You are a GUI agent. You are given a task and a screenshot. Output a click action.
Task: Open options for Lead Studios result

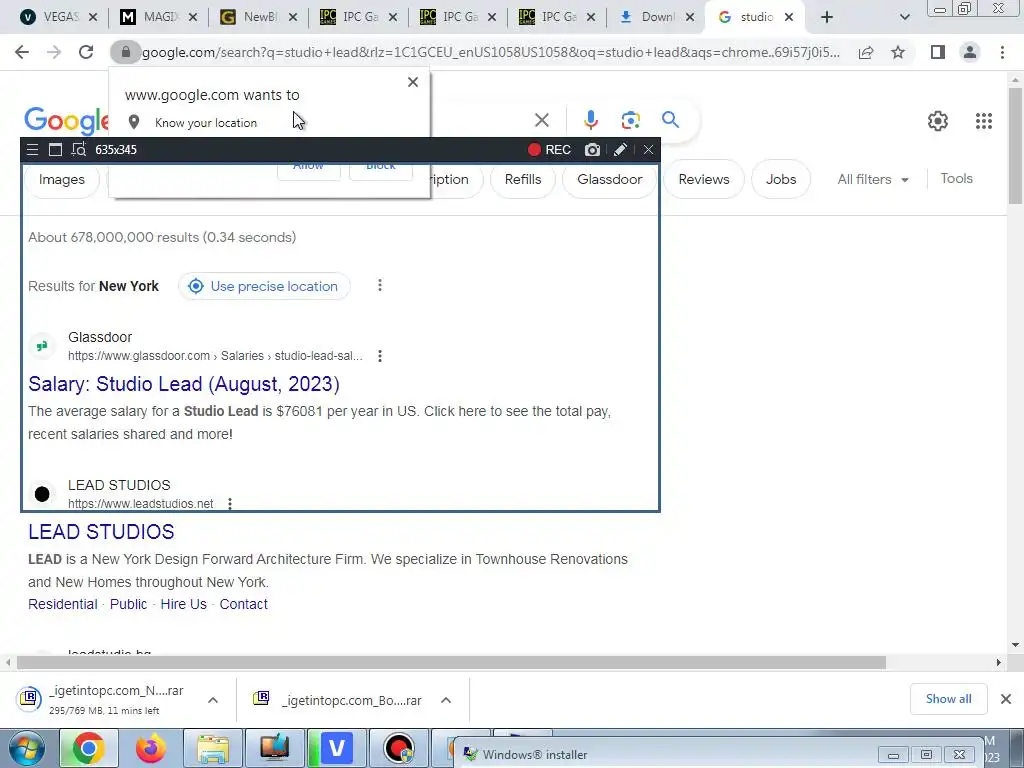230,504
